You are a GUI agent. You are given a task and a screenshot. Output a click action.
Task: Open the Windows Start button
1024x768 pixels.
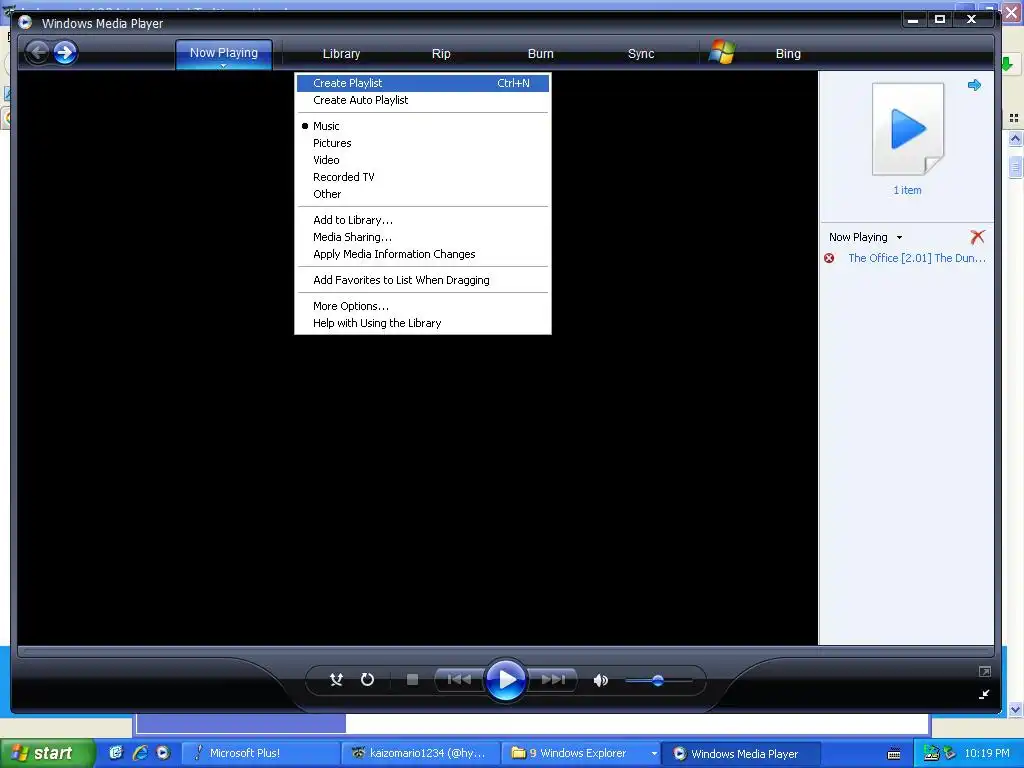coord(46,753)
